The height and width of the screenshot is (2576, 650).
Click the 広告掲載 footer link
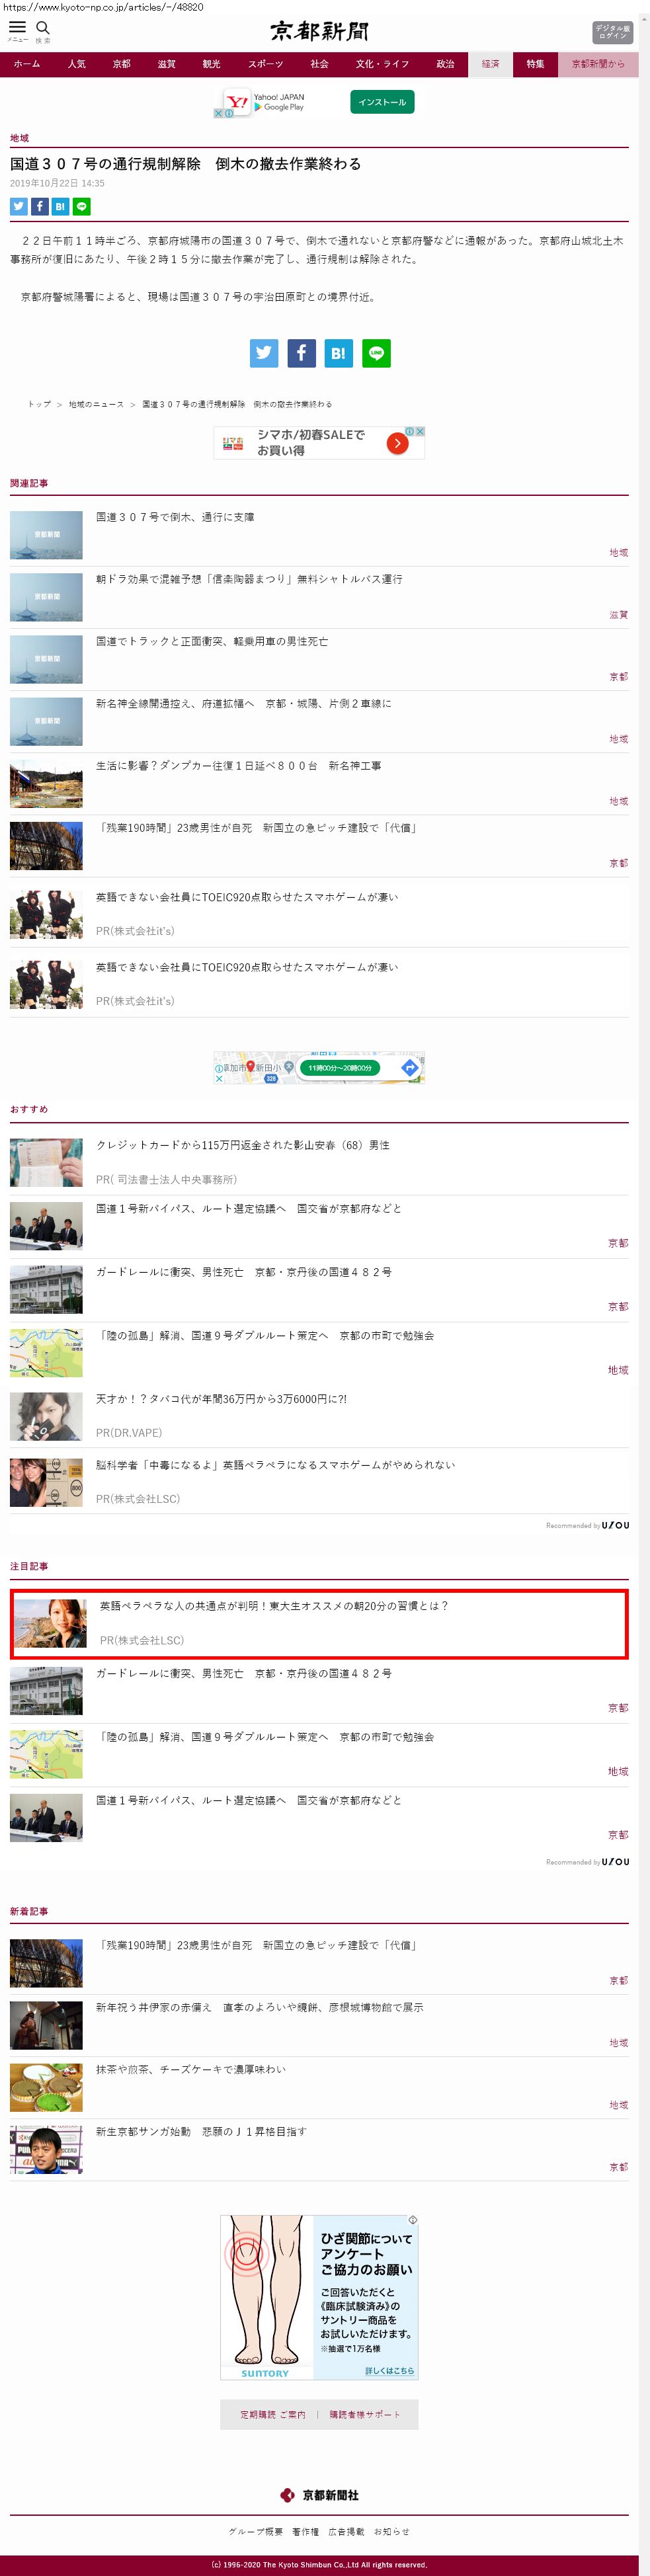346,2531
